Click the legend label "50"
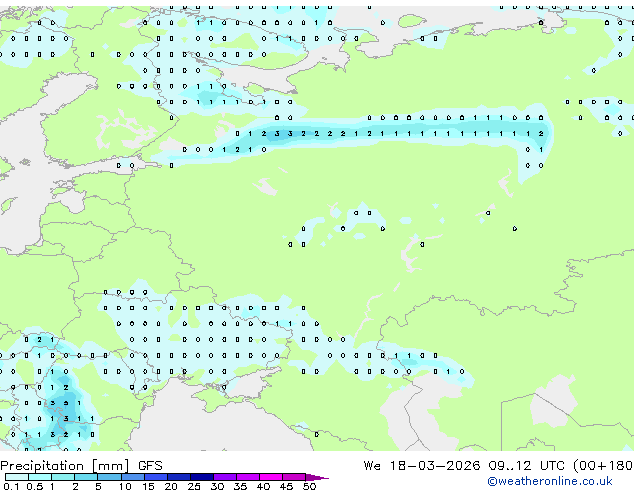Screen dimensions: 634x490 point(309,486)
